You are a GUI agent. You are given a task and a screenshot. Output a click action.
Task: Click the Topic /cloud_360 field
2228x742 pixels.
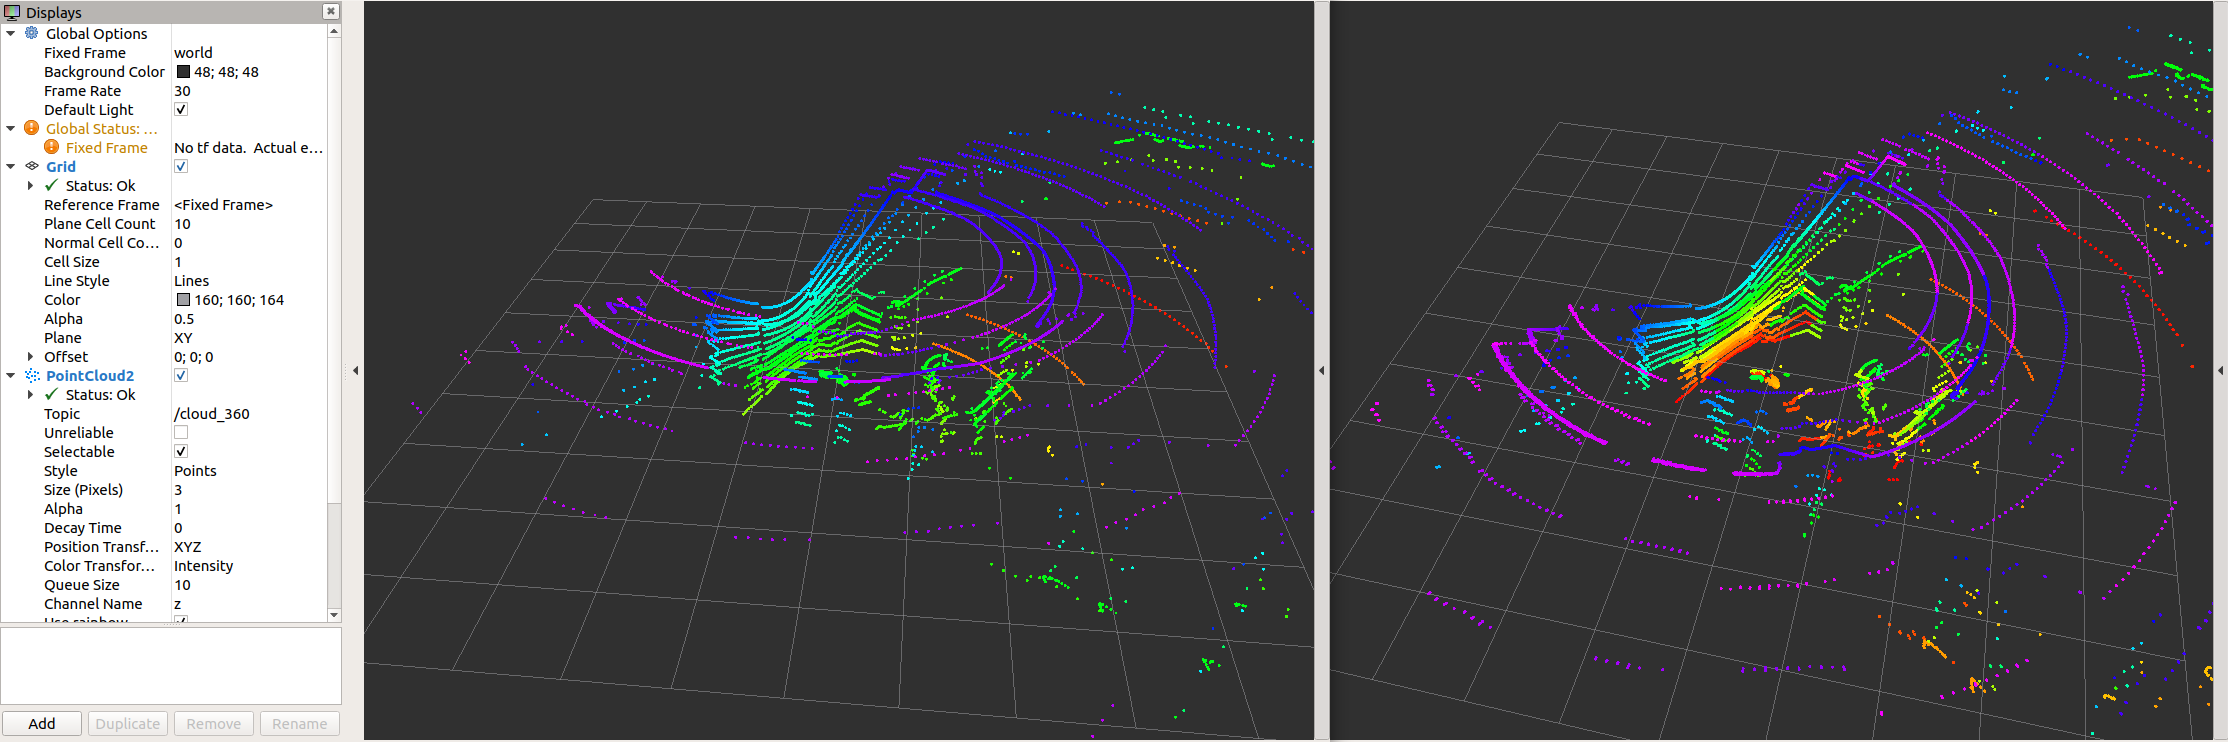pyautogui.click(x=212, y=413)
